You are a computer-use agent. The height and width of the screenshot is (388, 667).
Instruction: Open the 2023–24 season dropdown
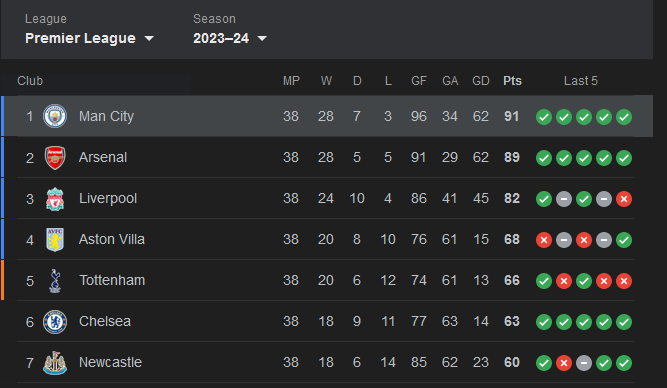[230, 38]
